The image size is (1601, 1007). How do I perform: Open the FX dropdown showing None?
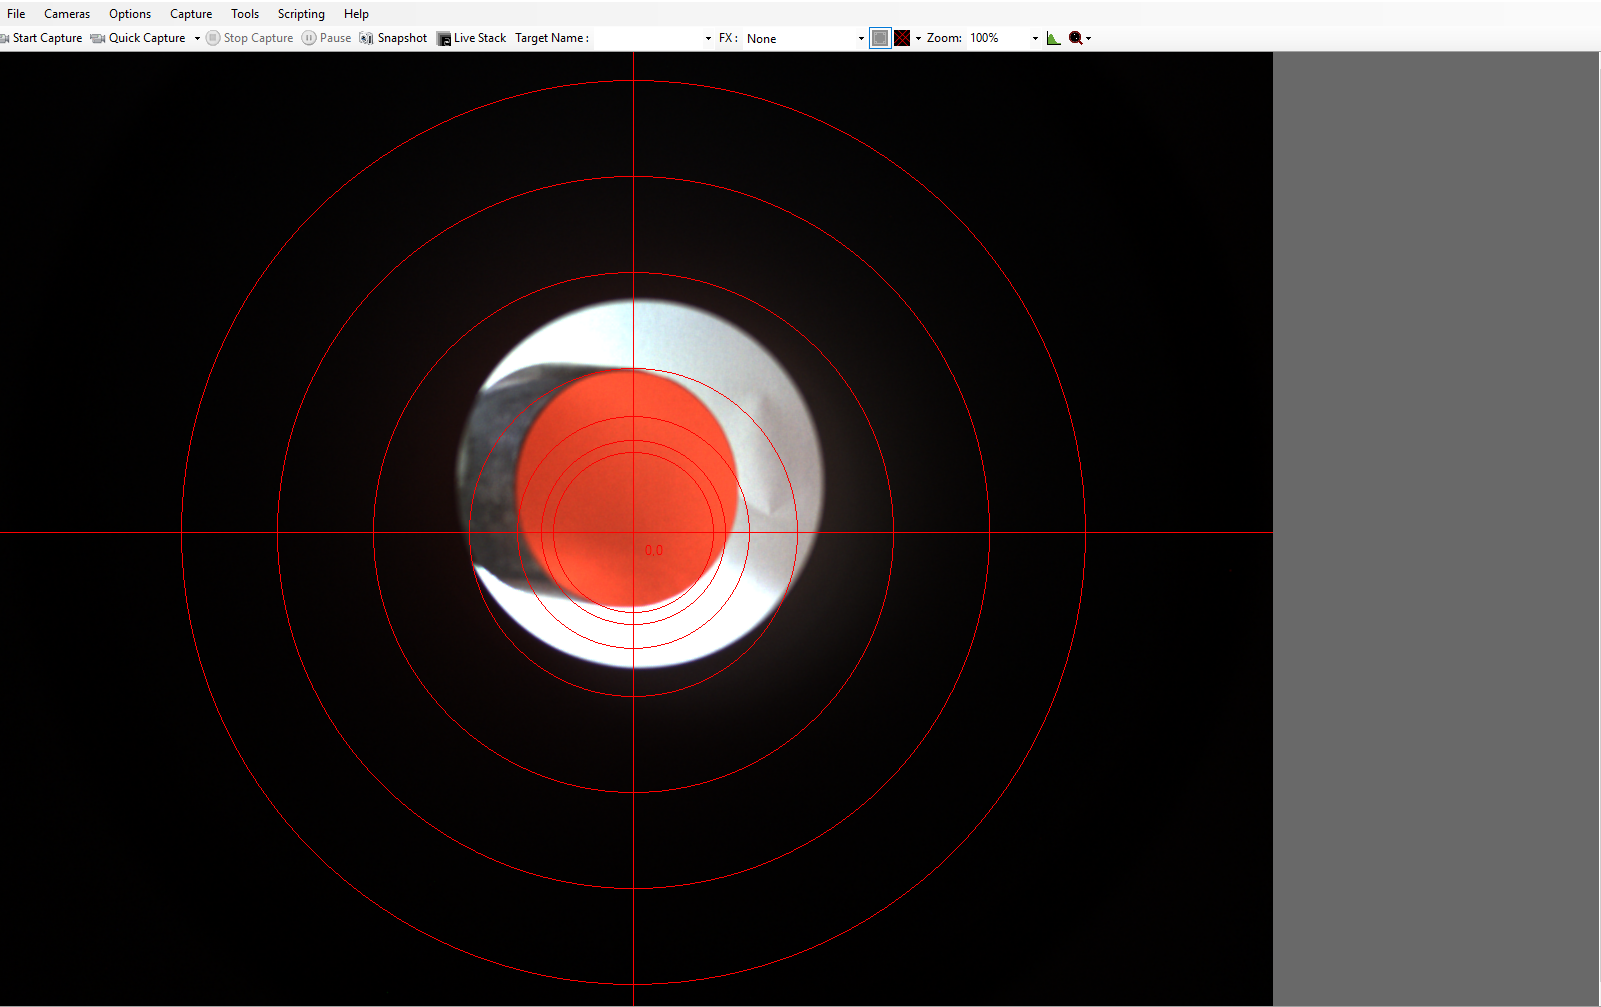804,38
